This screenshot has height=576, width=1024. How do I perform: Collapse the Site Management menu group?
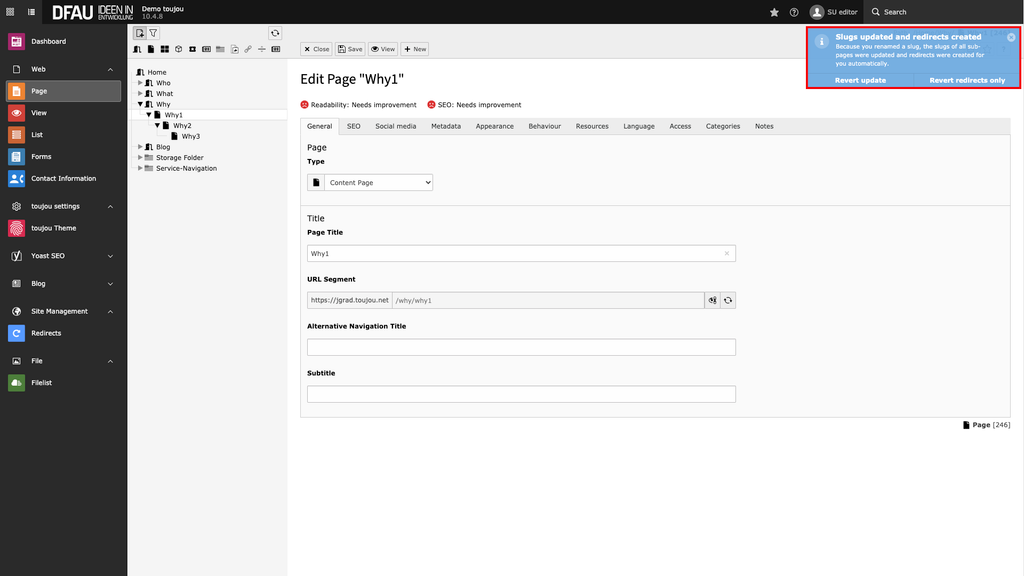point(110,311)
